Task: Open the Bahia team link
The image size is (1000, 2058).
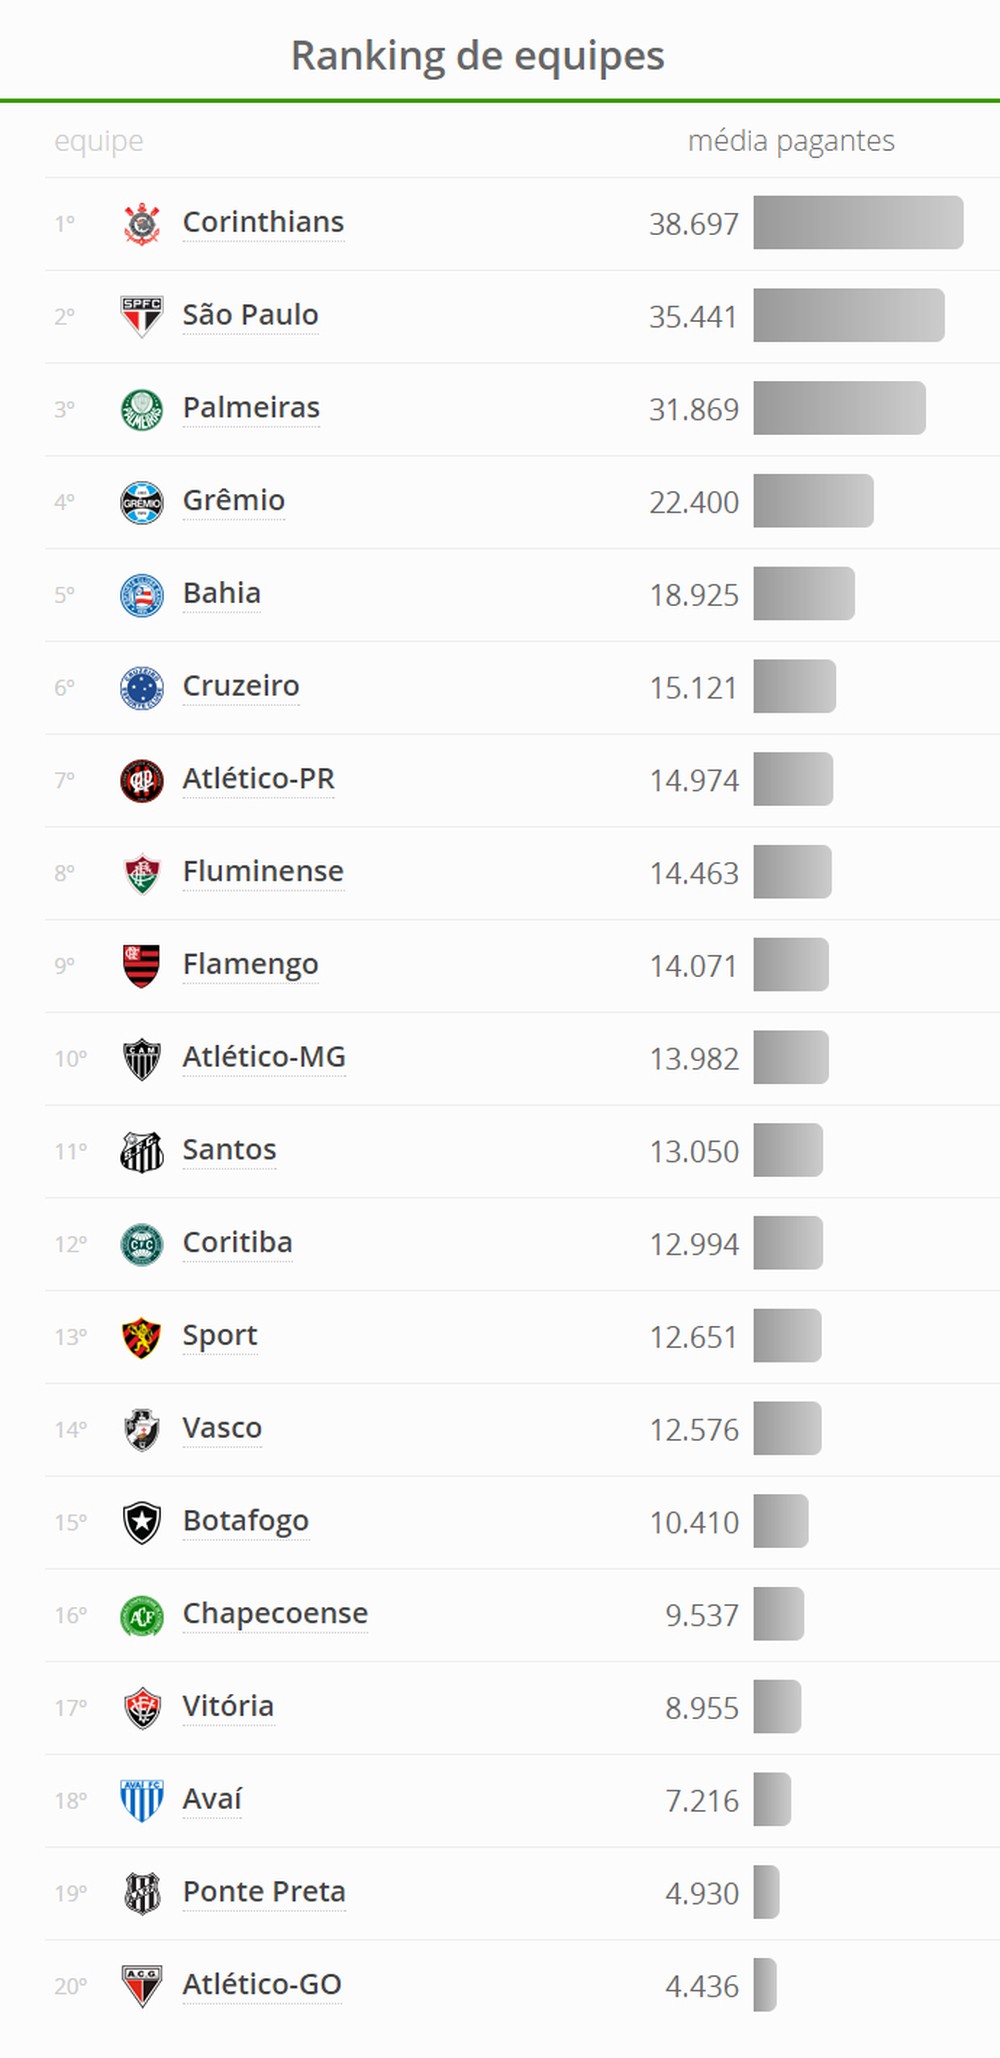Action: [x=221, y=593]
